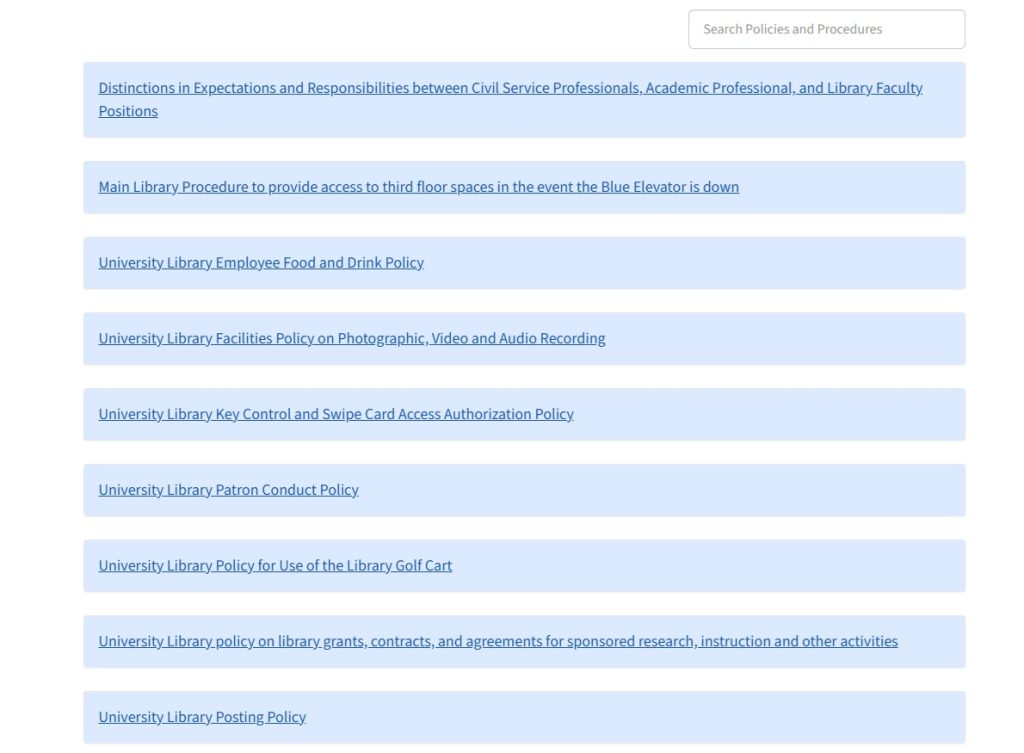The height and width of the screenshot is (753, 1024).
Task: Open the Blue Elevator access procedure link
Action: (418, 187)
